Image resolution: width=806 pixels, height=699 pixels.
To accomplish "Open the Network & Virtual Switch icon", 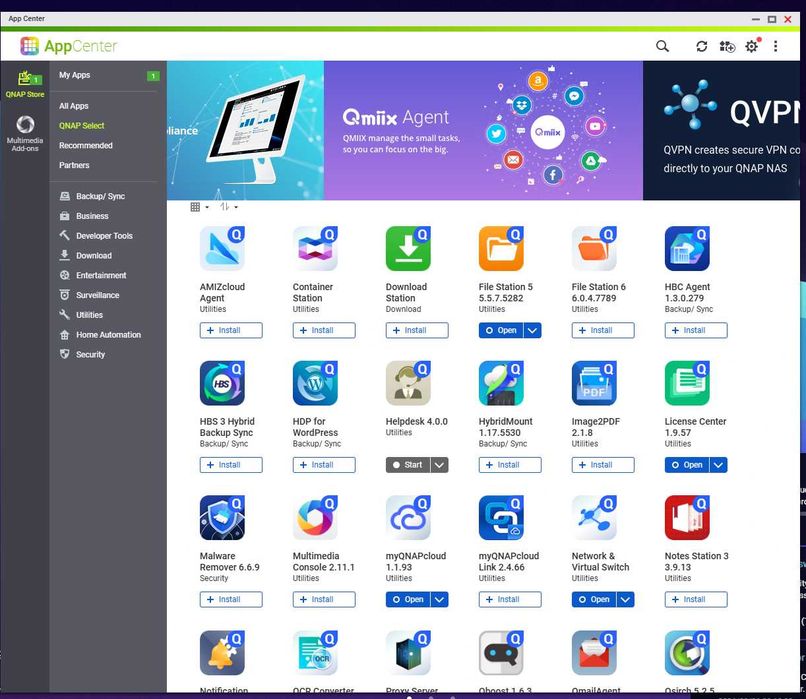I will pos(594,518).
